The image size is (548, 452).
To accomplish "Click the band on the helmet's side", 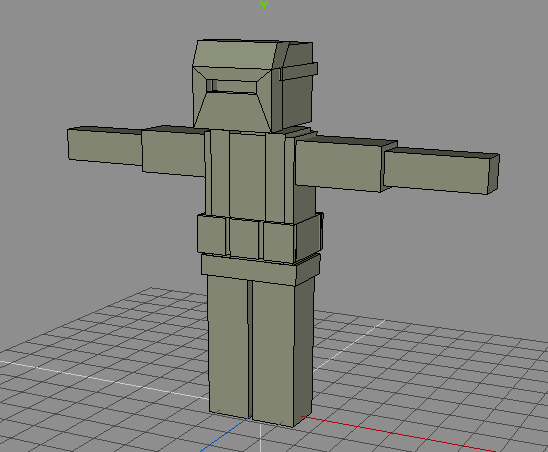I will click(299, 71).
